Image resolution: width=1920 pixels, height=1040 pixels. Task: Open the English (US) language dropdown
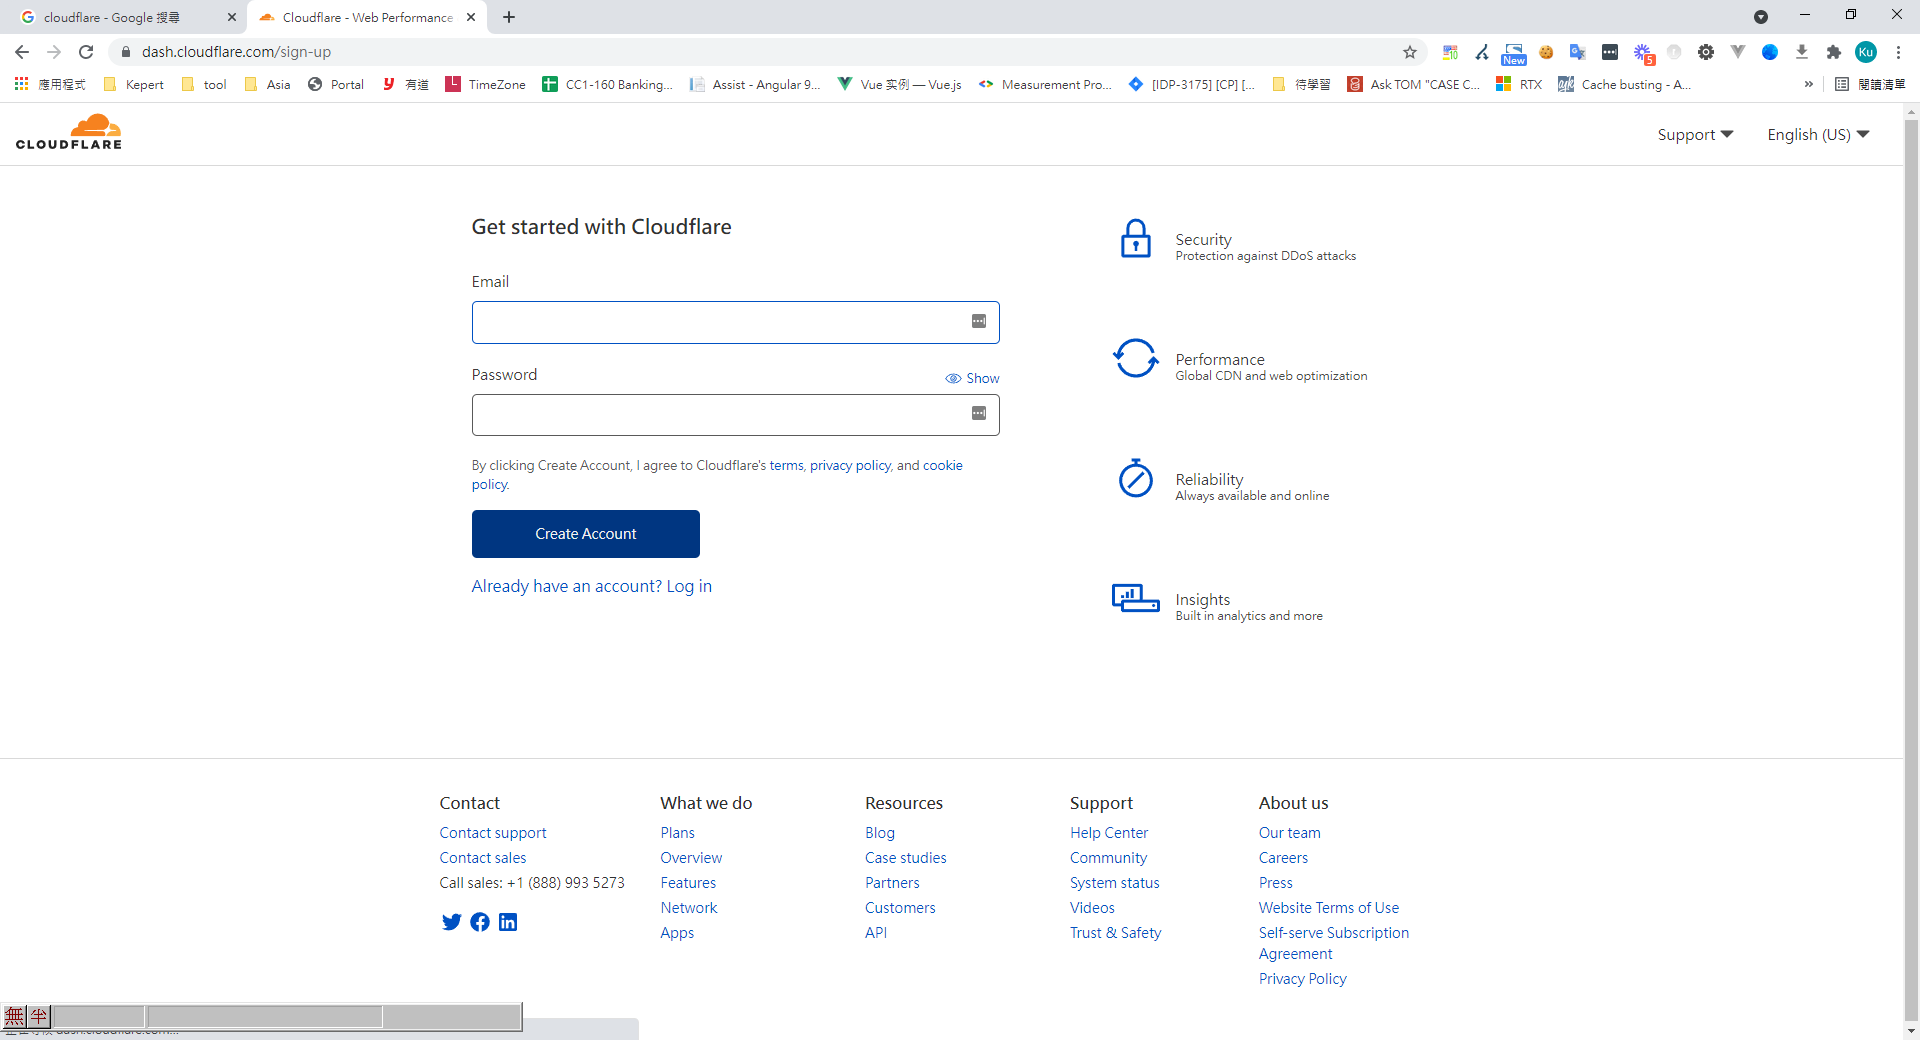tap(1817, 135)
